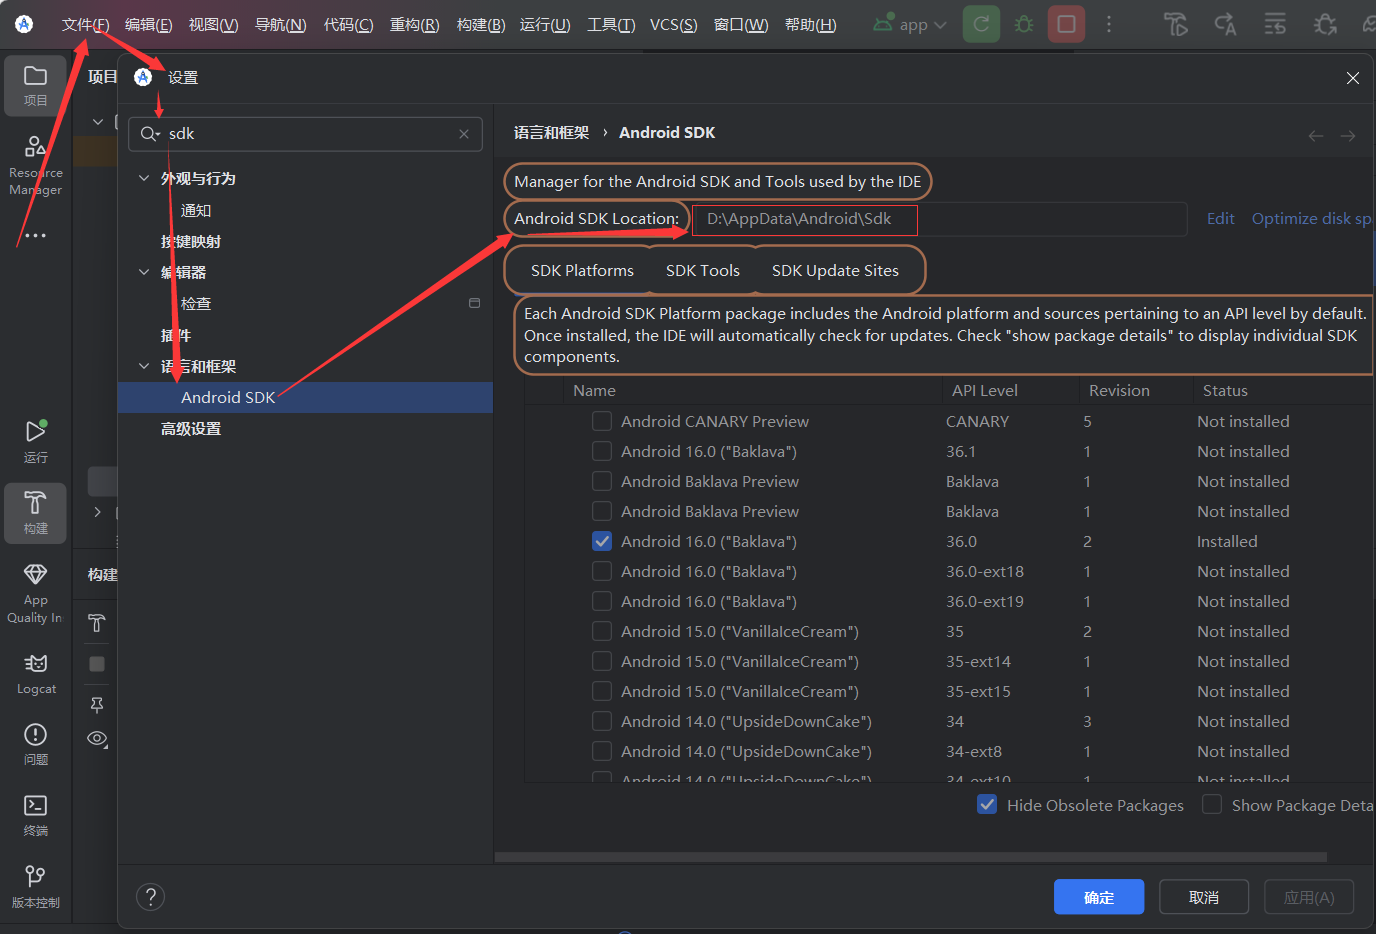Collapse the 编辑器 tree node
The width and height of the screenshot is (1376, 934).
click(144, 272)
